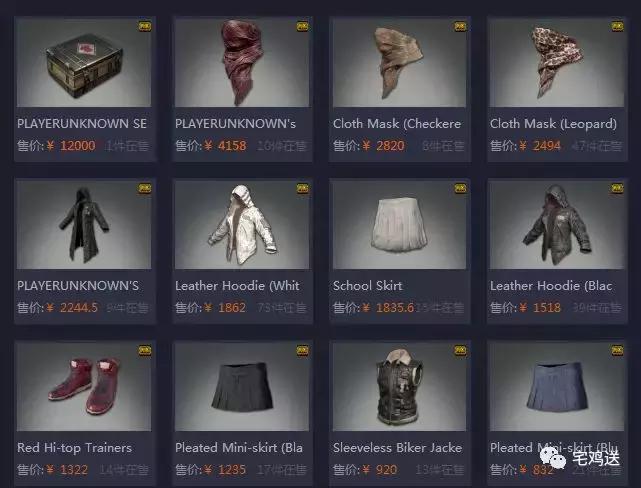This screenshot has height=488, width=641.
Task: Choose the Leather Hoodie (Black) image
Action: coord(557,224)
